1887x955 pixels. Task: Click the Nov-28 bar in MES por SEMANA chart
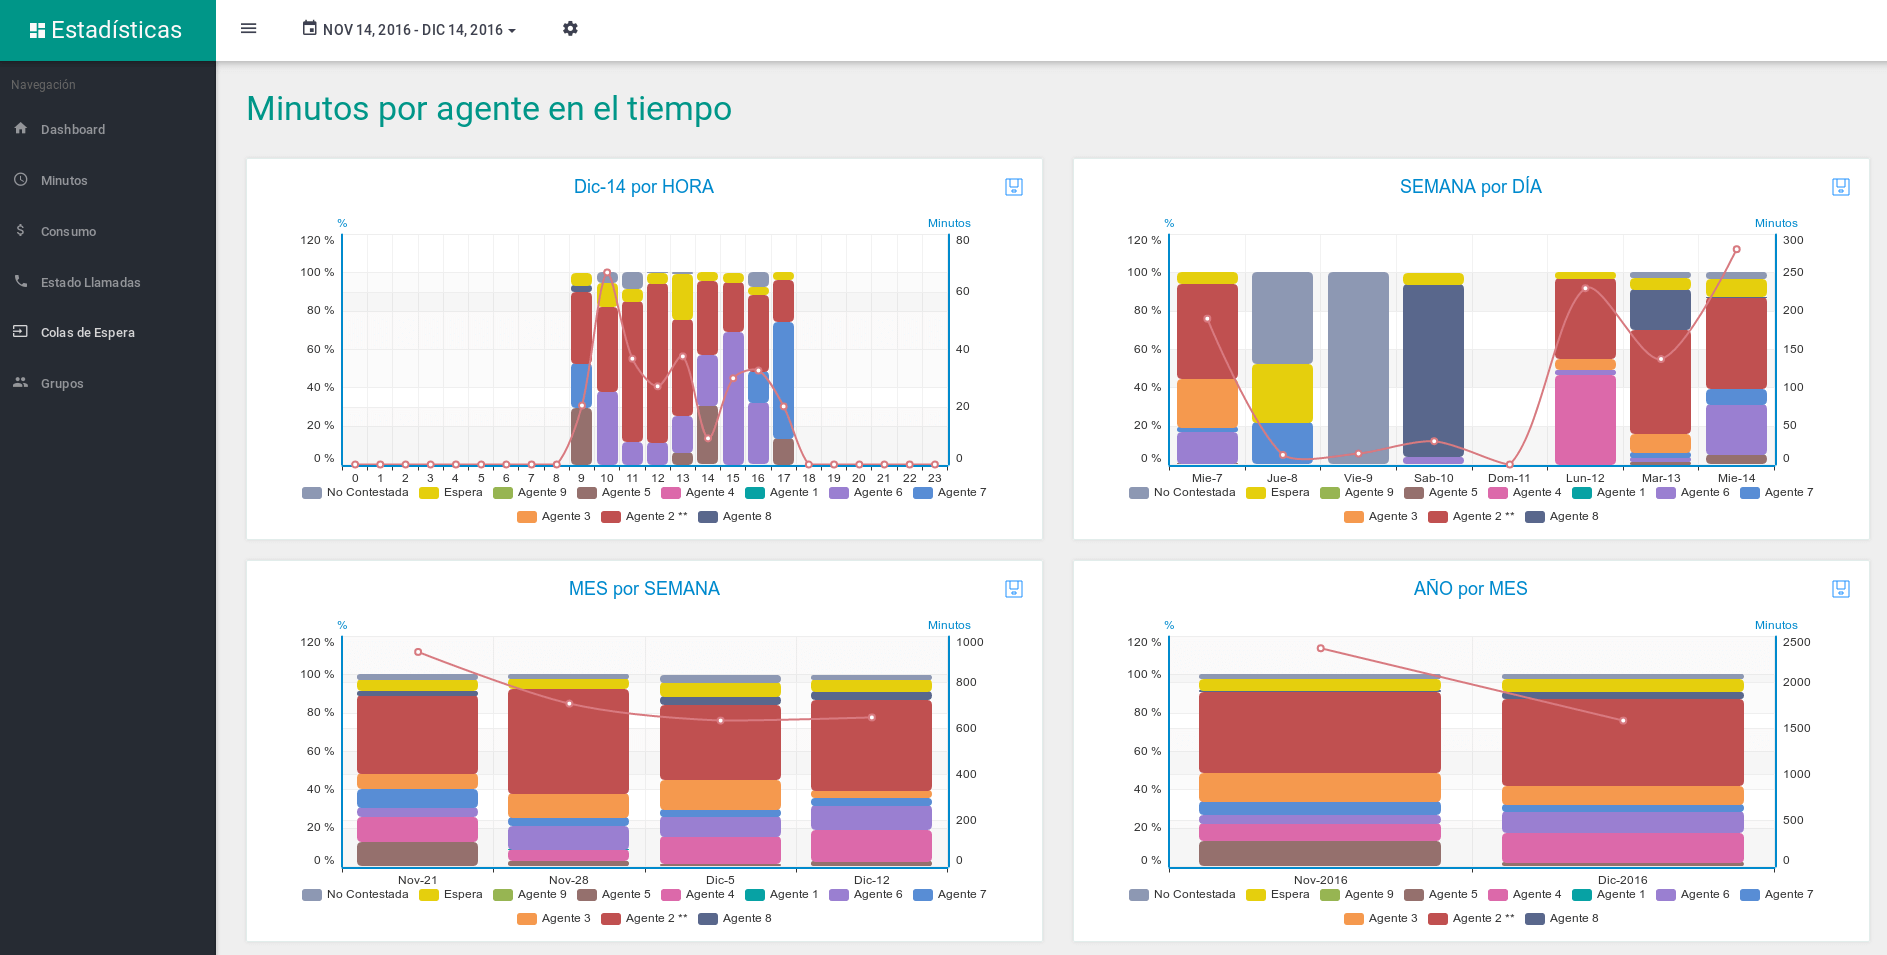568,770
